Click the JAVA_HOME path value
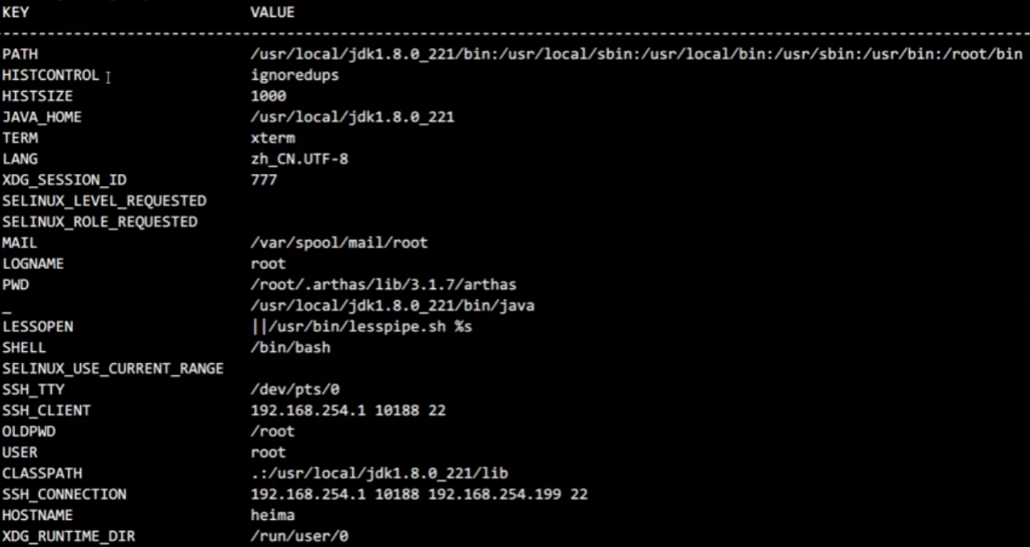1030x547 pixels. tap(352, 118)
